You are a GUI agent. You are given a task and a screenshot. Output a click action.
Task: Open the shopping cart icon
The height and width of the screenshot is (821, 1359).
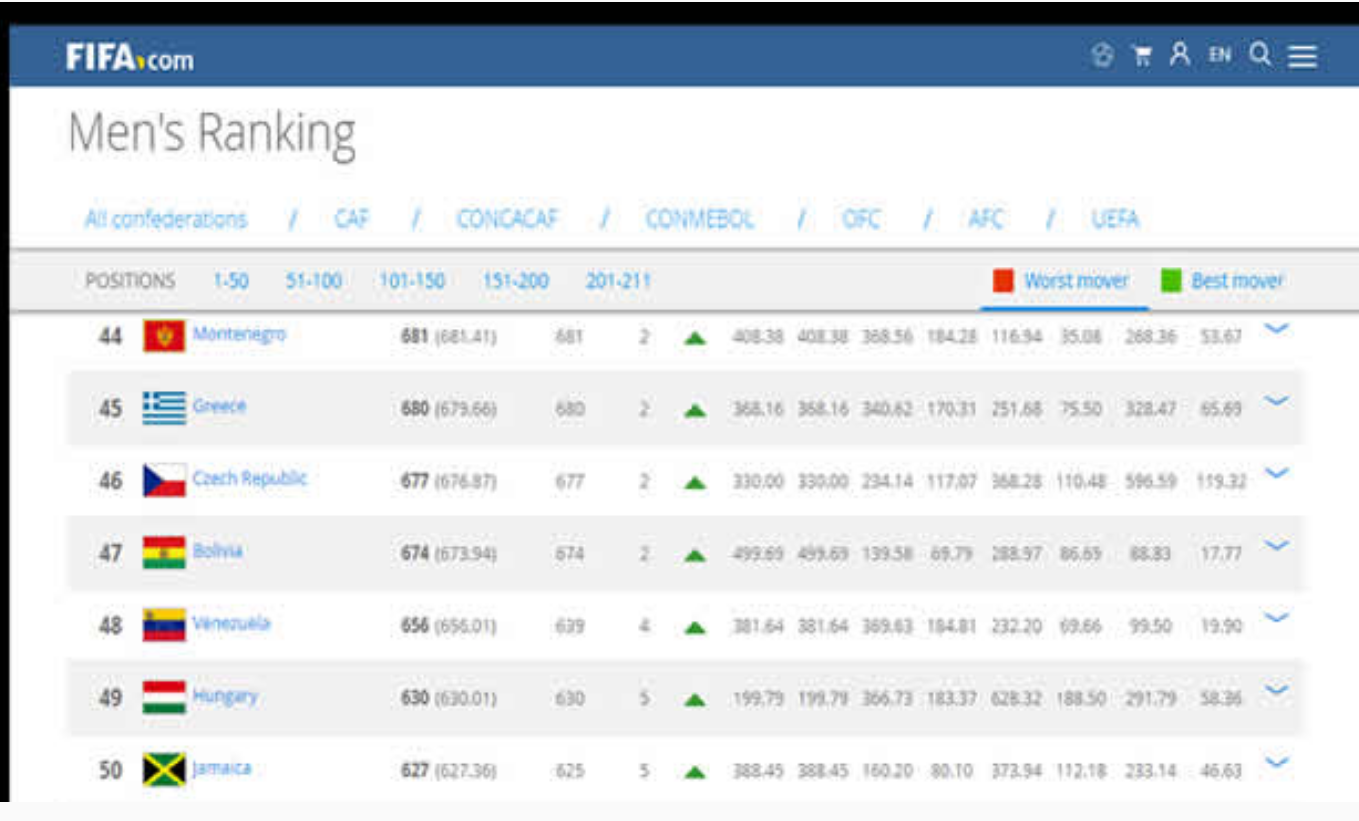point(1142,56)
